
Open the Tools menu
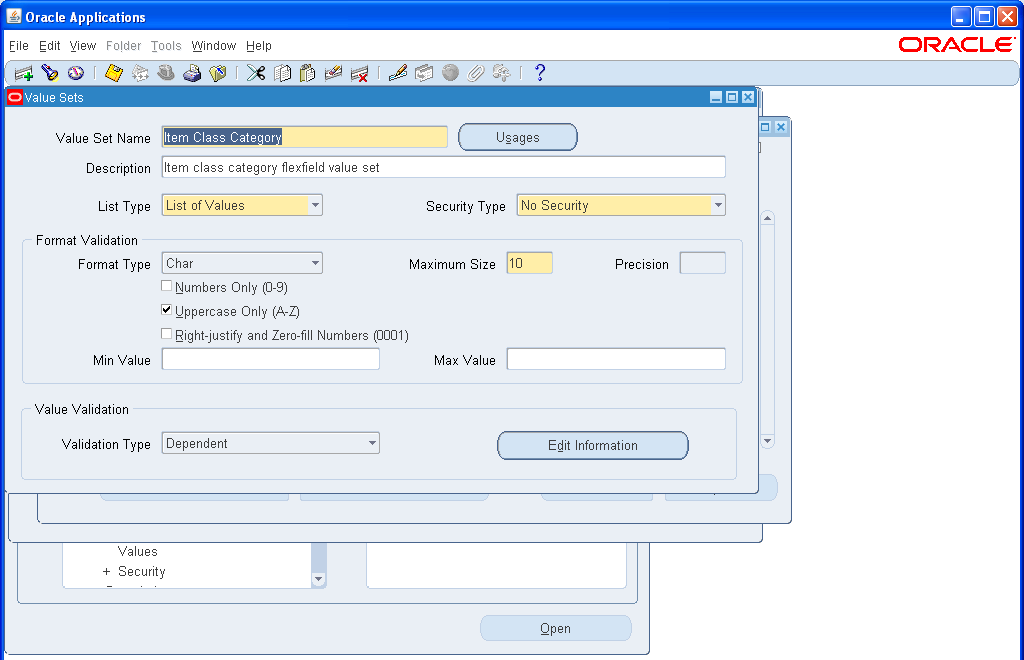point(166,46)
